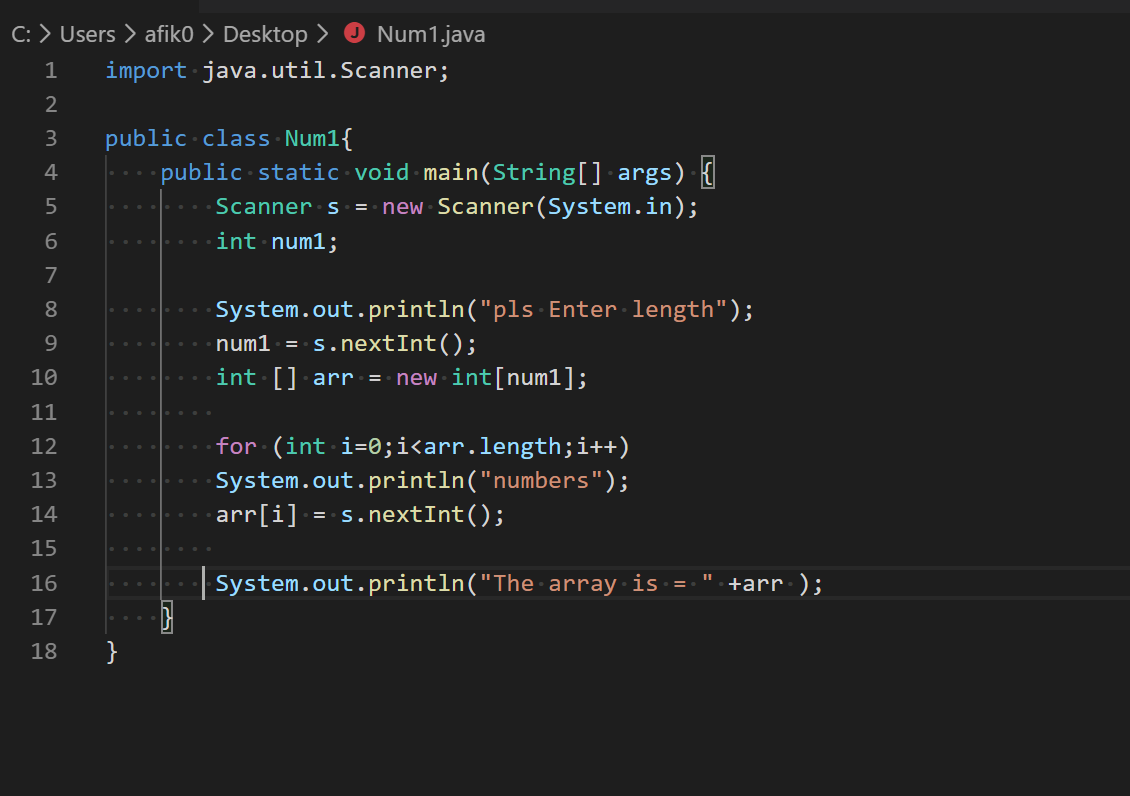Open the afik0 breadcrumb folder
Viewport: 1130px width, 796px height.
tap(169, 34)
